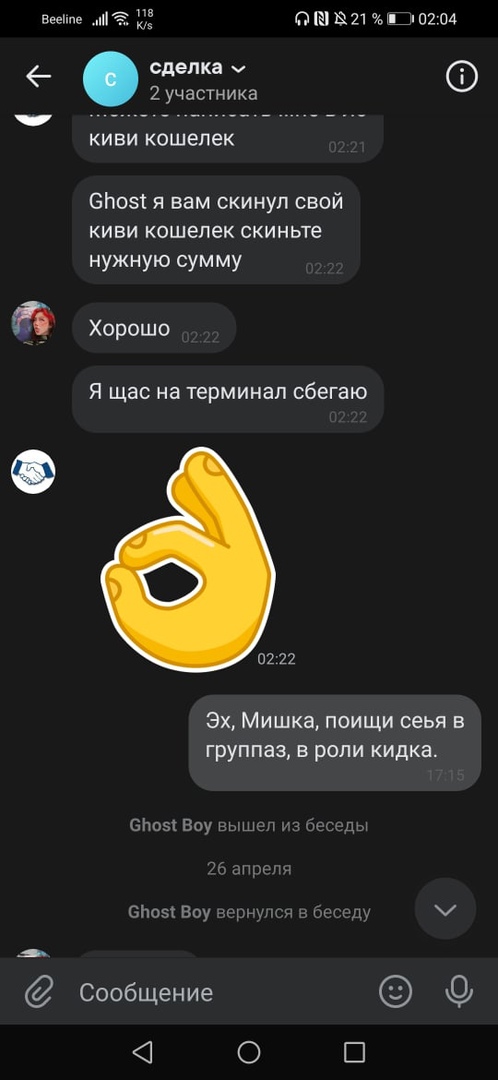Open the 2 участника members list
The width and height of the screenshot is (498, 1080).
click(x=204, y=93)
